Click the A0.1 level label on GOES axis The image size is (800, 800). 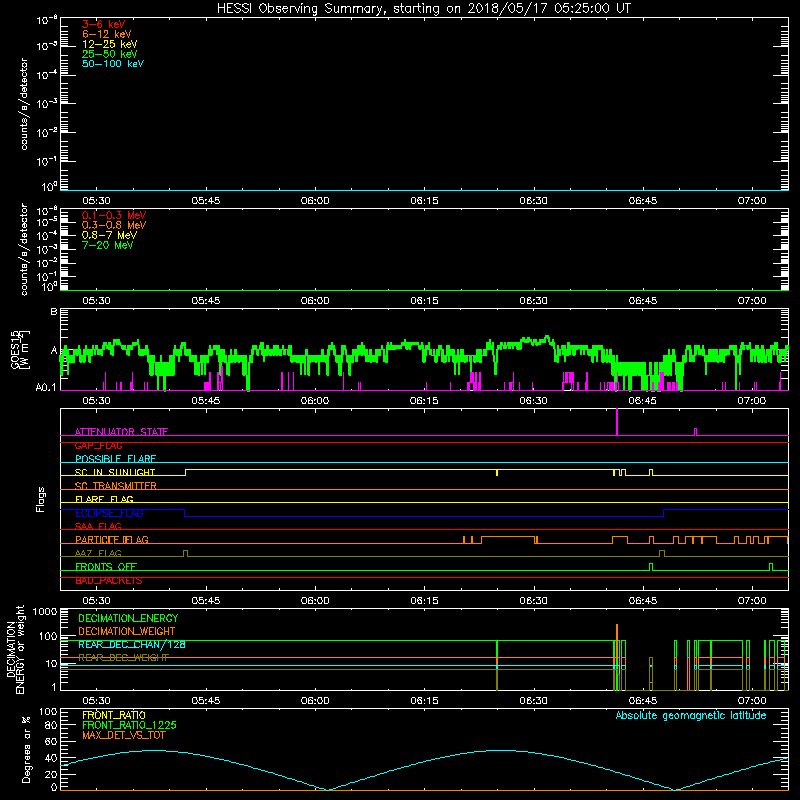pyautogui.click(x=46, y=388)
